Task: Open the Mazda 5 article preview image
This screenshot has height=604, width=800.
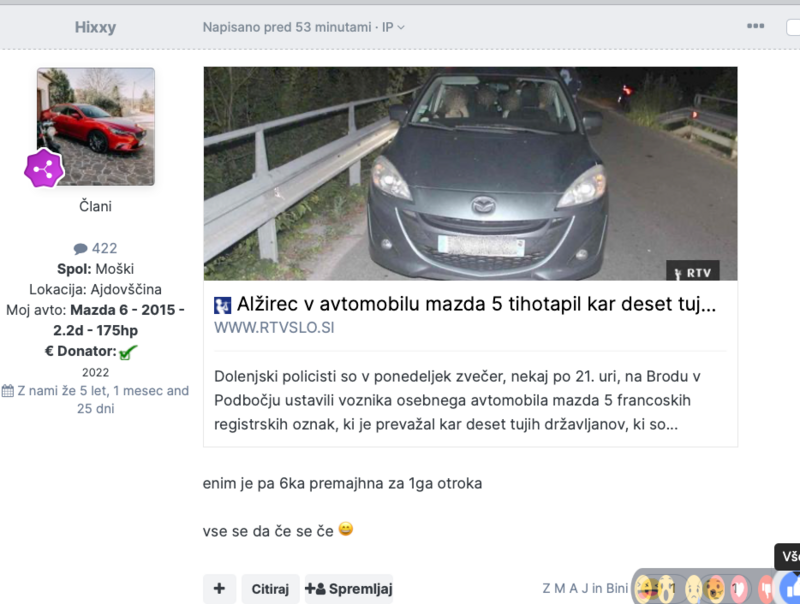Action: (x=470, y=173)
